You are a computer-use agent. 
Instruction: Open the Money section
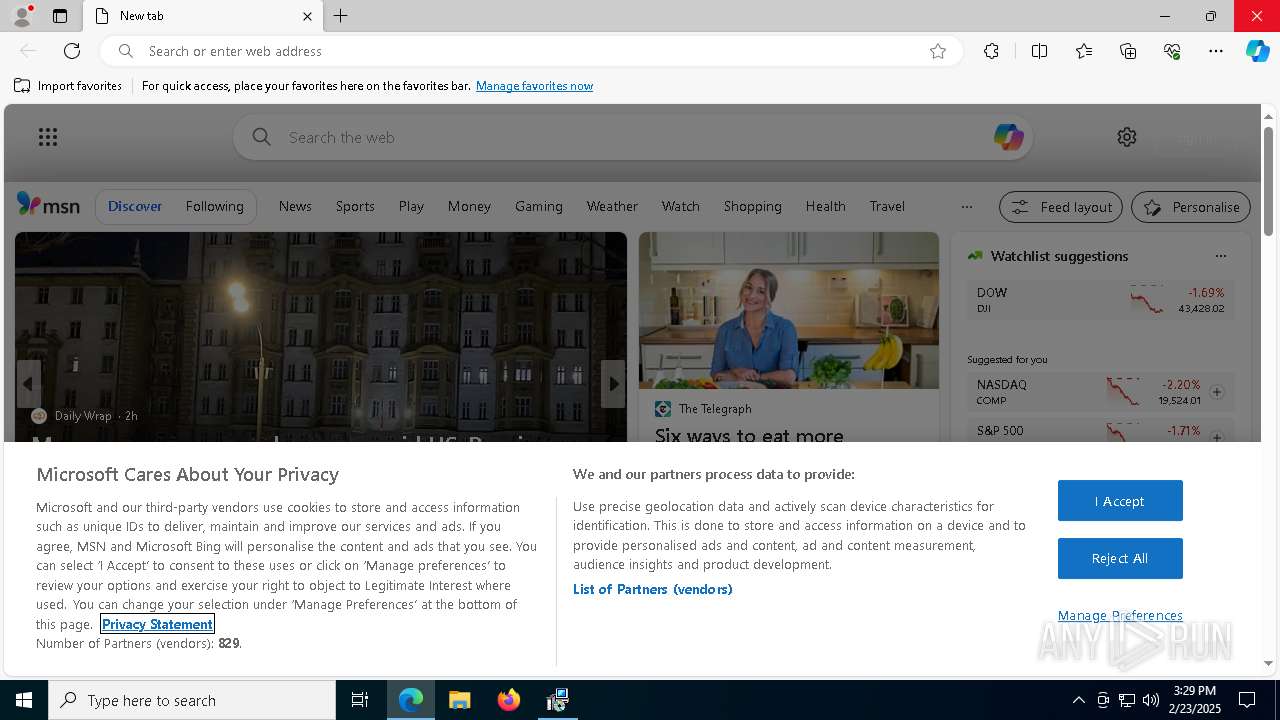[x=469, y=206]
